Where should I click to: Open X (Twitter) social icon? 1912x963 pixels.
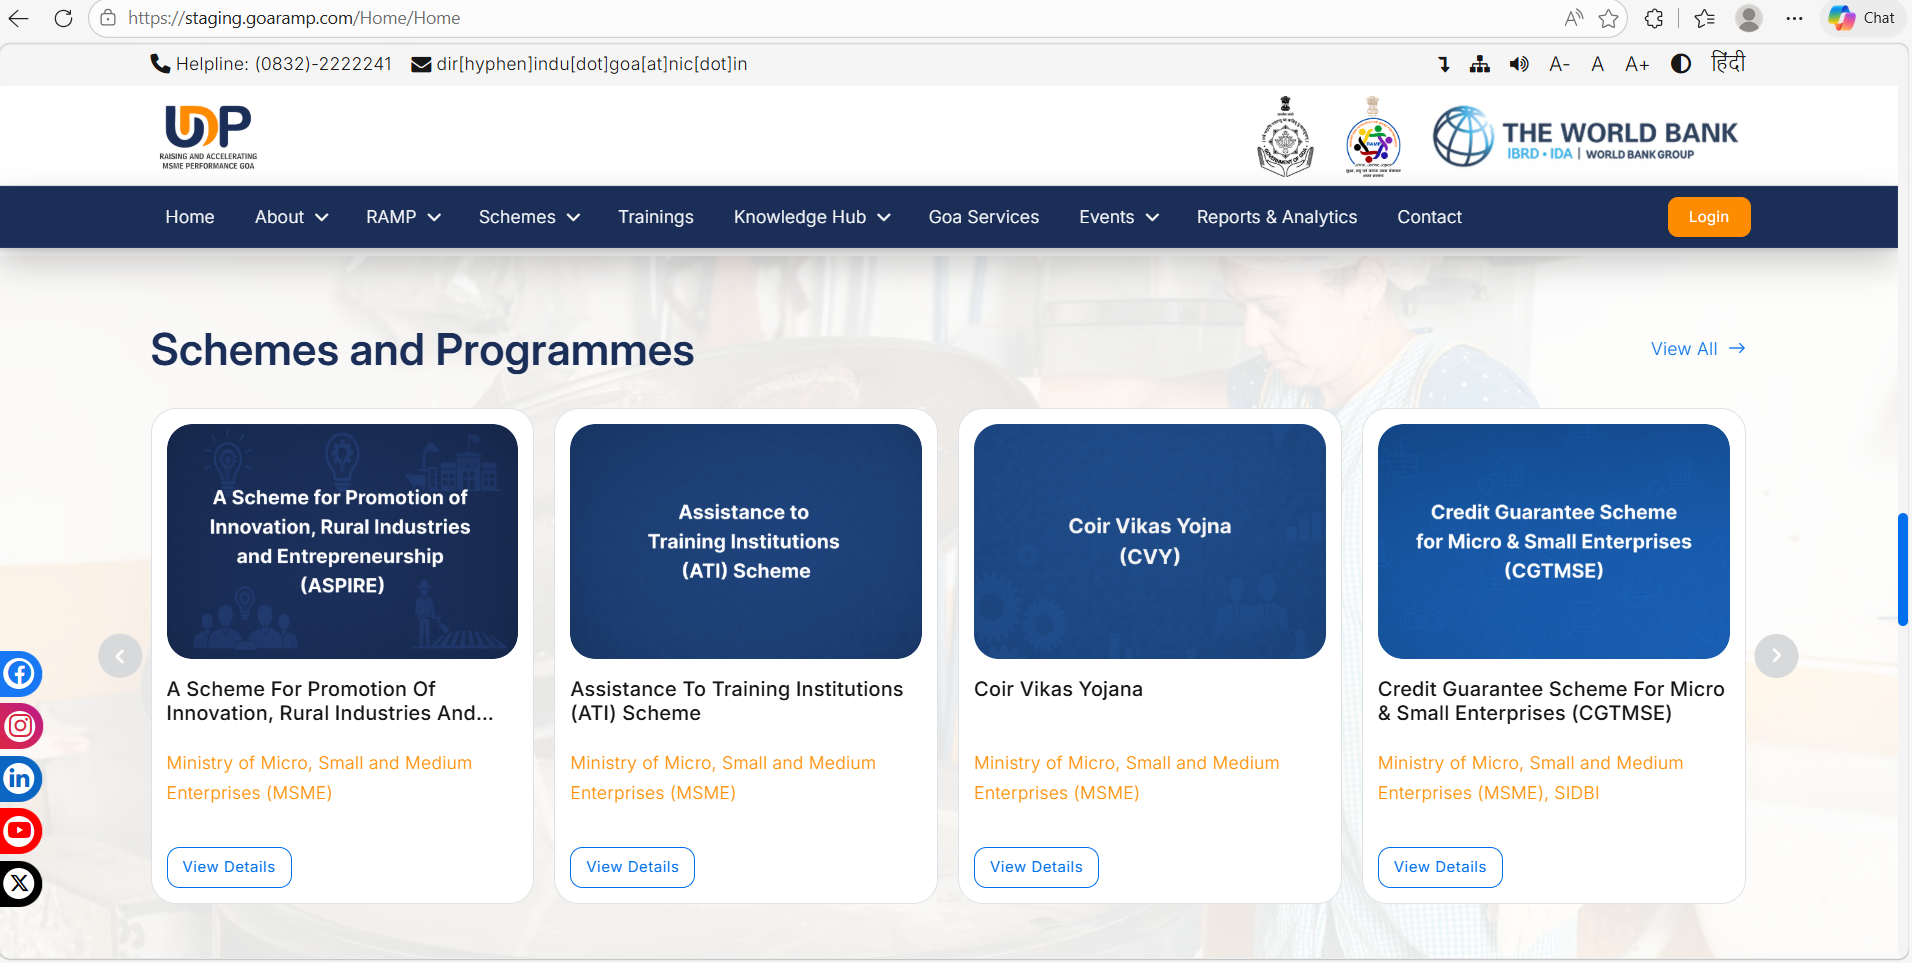coord(20,884)
